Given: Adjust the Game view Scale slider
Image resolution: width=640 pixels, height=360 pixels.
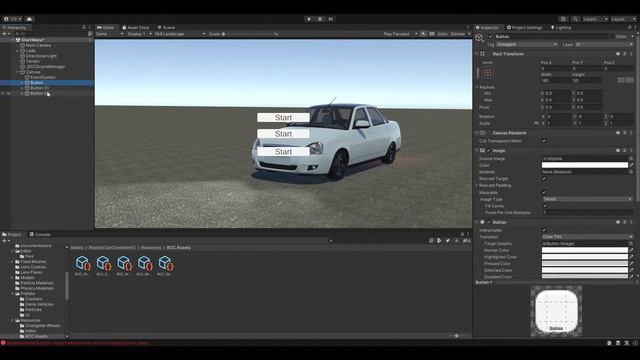Looking at the screenshot, I should pos(248,34).
